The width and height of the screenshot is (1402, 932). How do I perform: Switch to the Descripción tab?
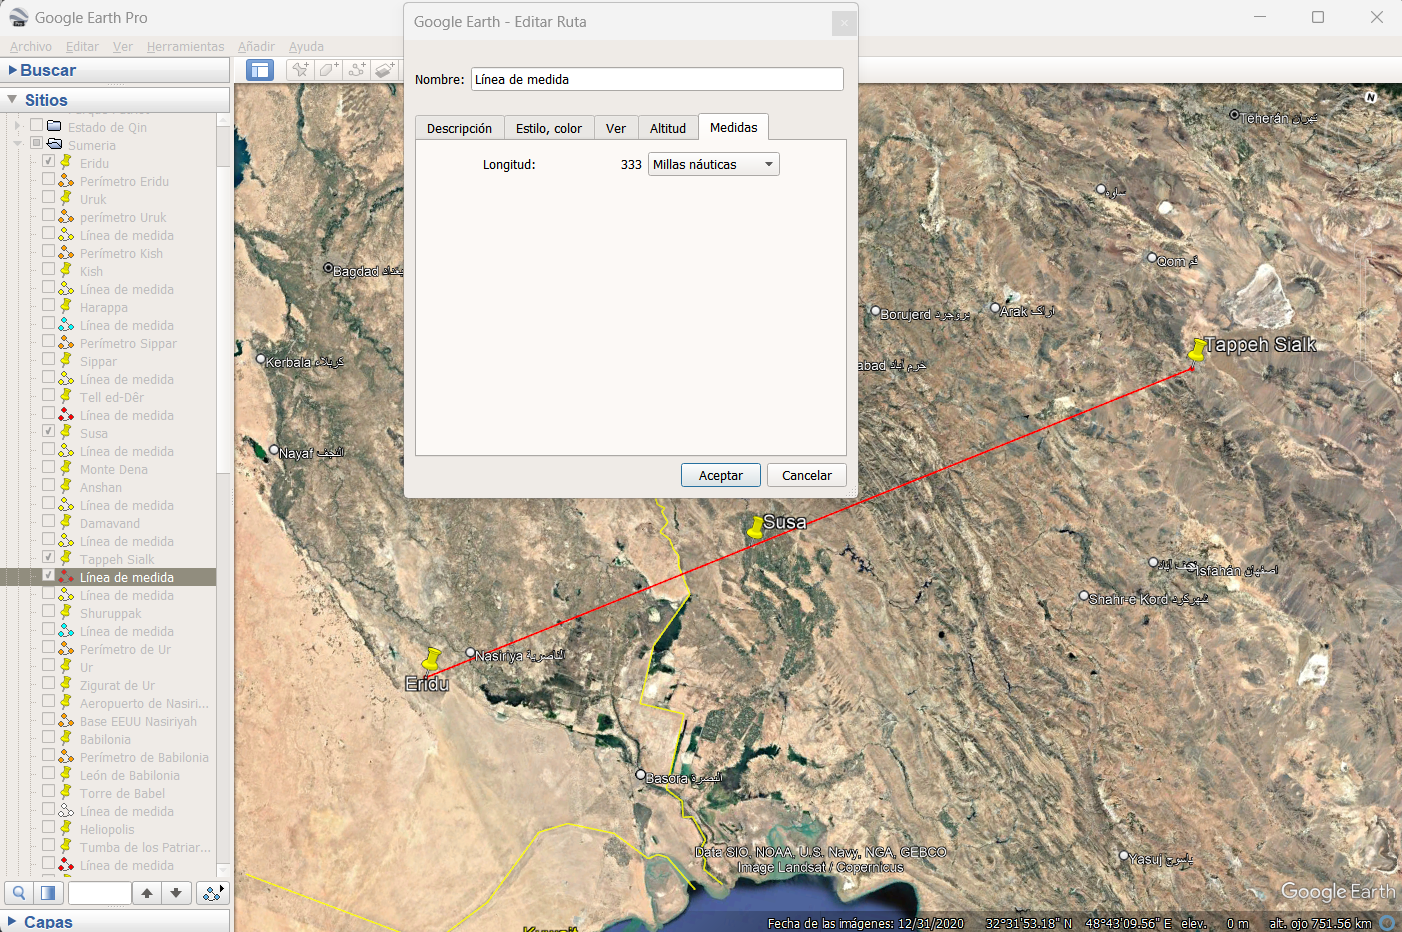[459, 128]
